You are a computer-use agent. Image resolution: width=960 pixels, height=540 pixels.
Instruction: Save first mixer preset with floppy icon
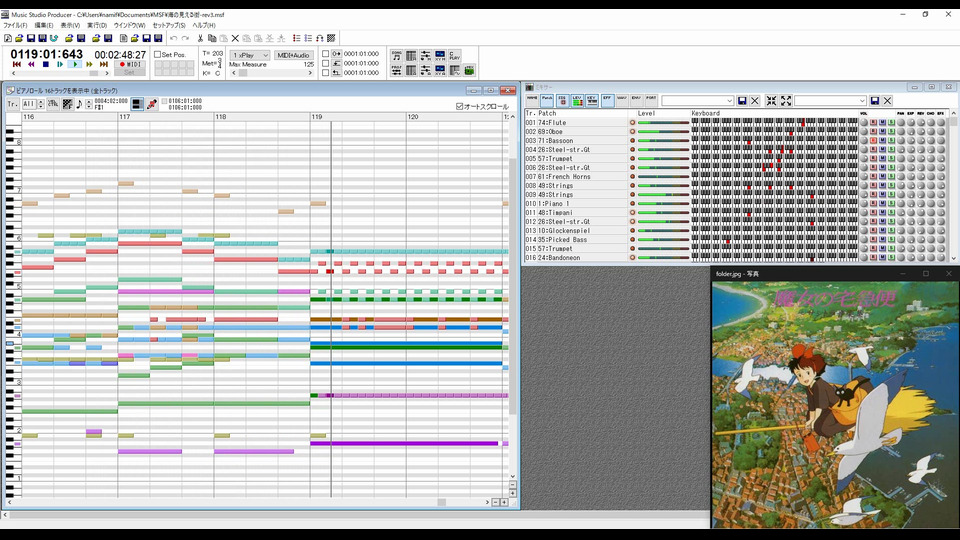coord(742,100)
